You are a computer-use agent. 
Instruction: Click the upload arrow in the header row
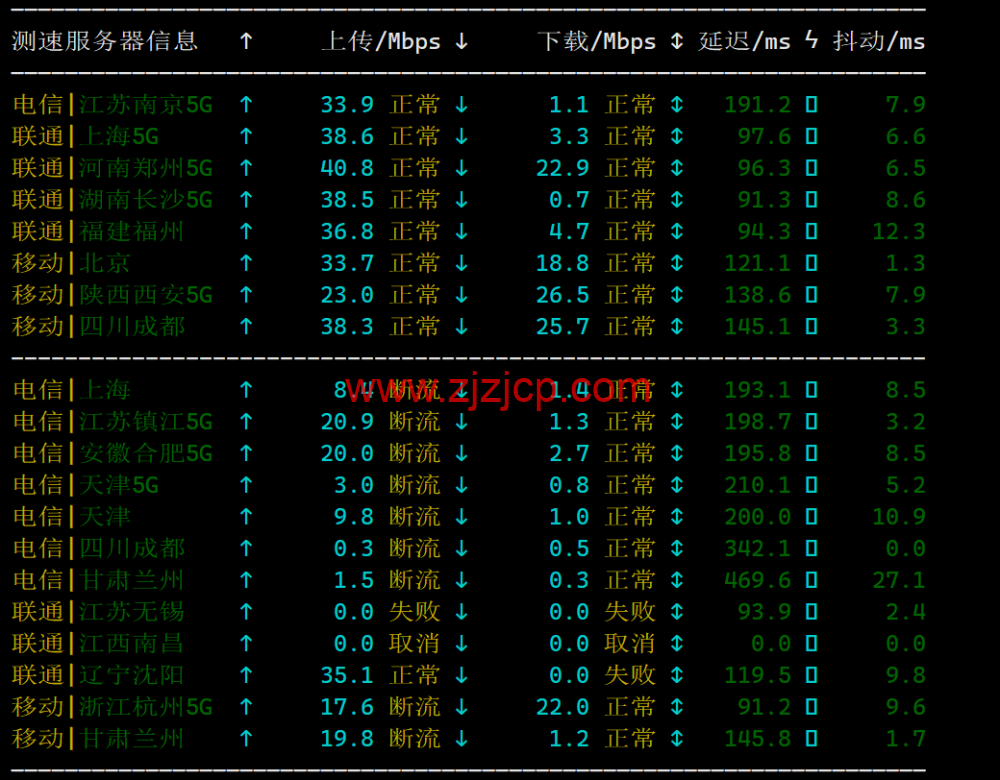point(246,41)
